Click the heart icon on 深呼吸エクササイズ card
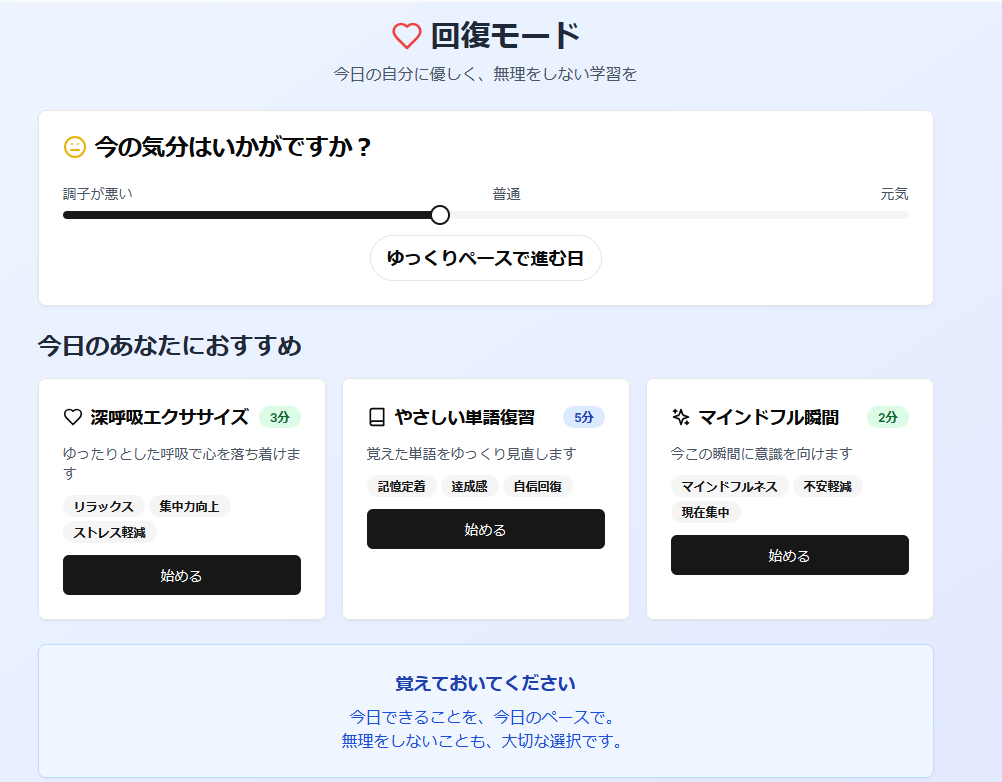 (72, 417)
